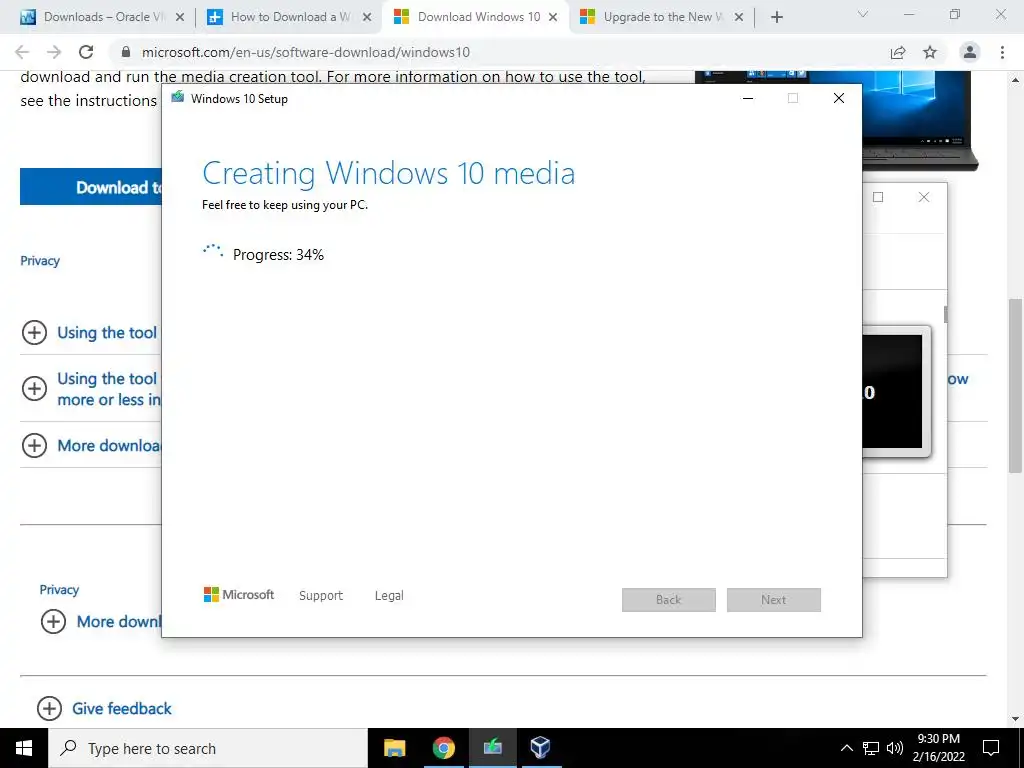This screenshot has height=768, width=1024.
Task: Open Legal link in Windows 10 Setup
Action: coord(389,596)
